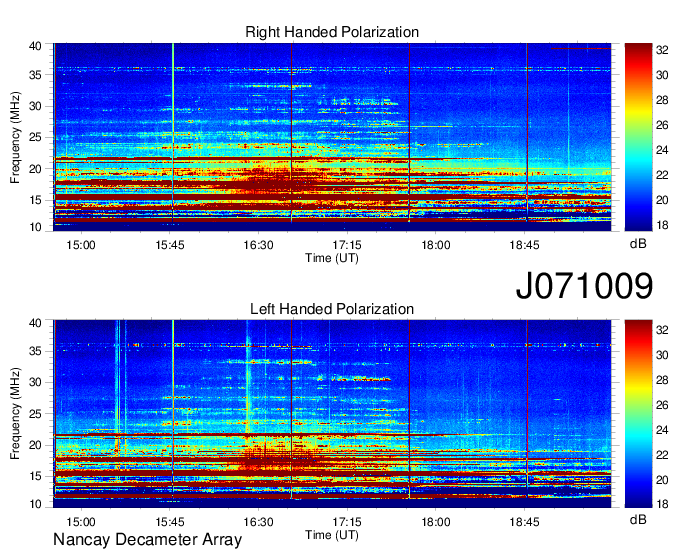Click the "15" frequency tick on Right Handed plot
This screenshot has width=680, height=552.
pos(36,200)
